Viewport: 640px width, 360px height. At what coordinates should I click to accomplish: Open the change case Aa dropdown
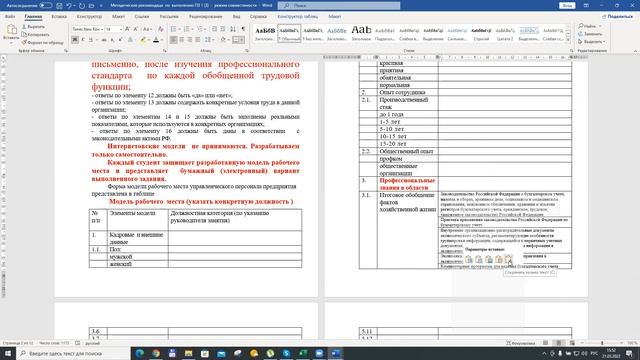coord(147,29)
